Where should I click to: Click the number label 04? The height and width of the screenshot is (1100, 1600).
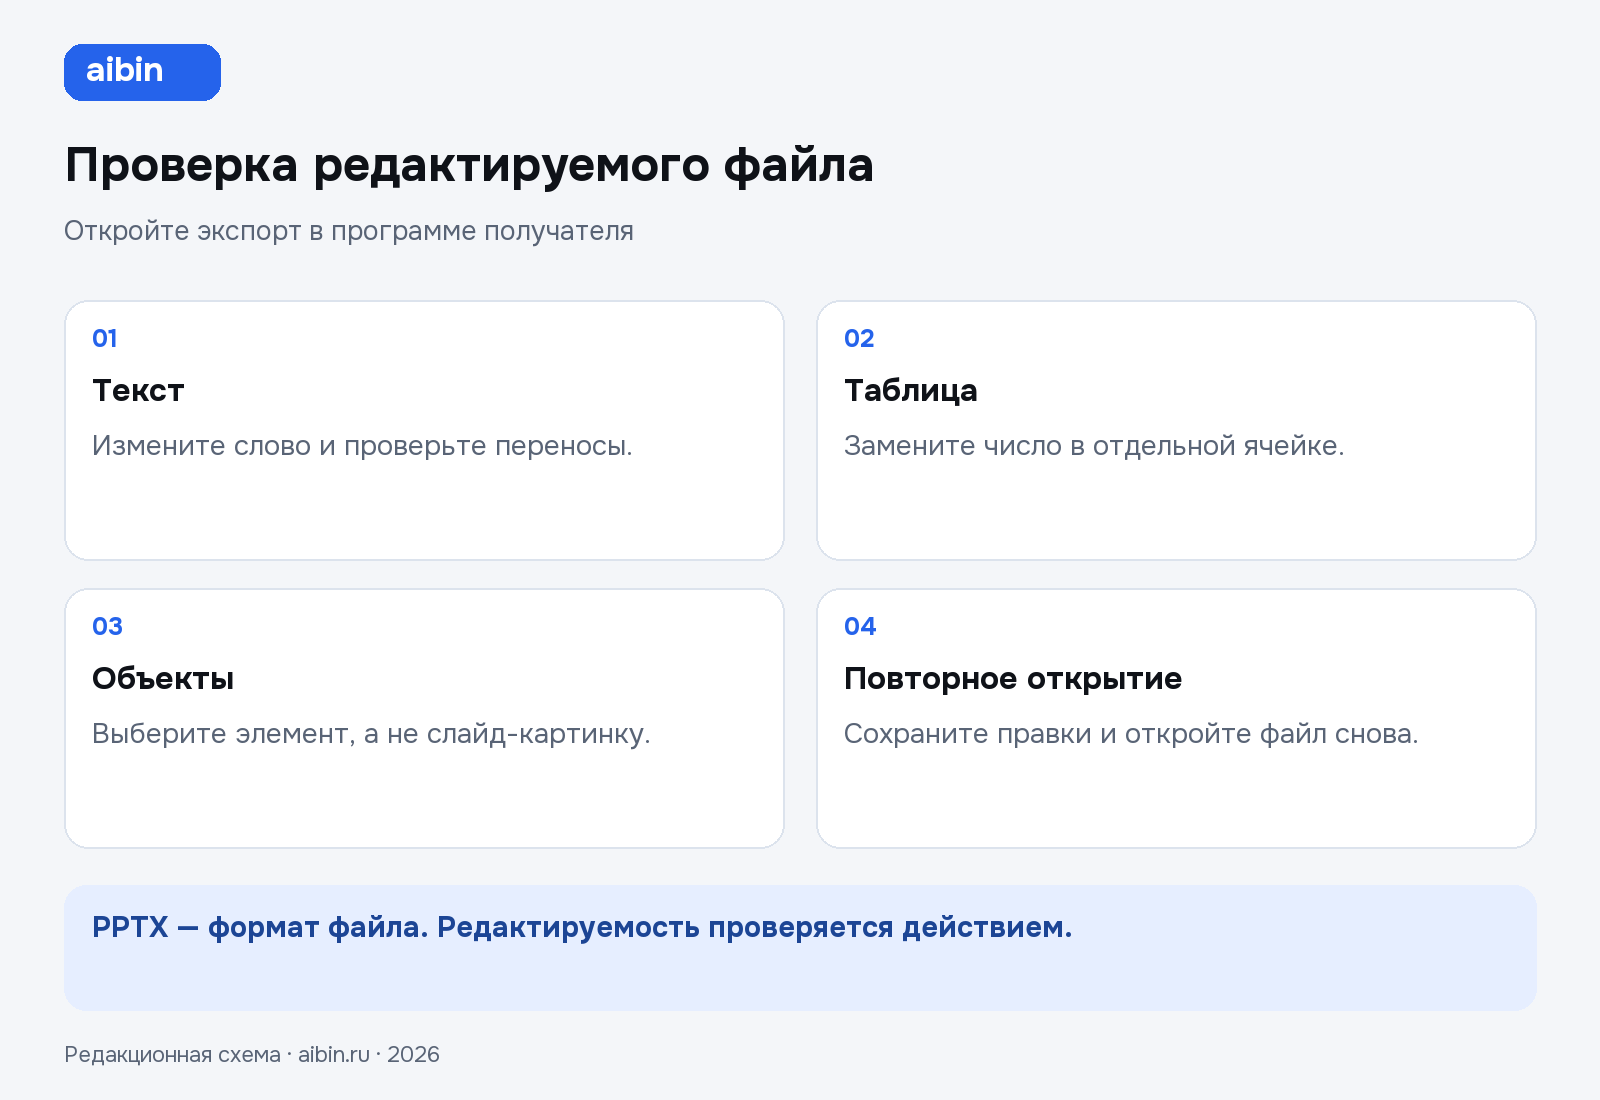[860, 626]
